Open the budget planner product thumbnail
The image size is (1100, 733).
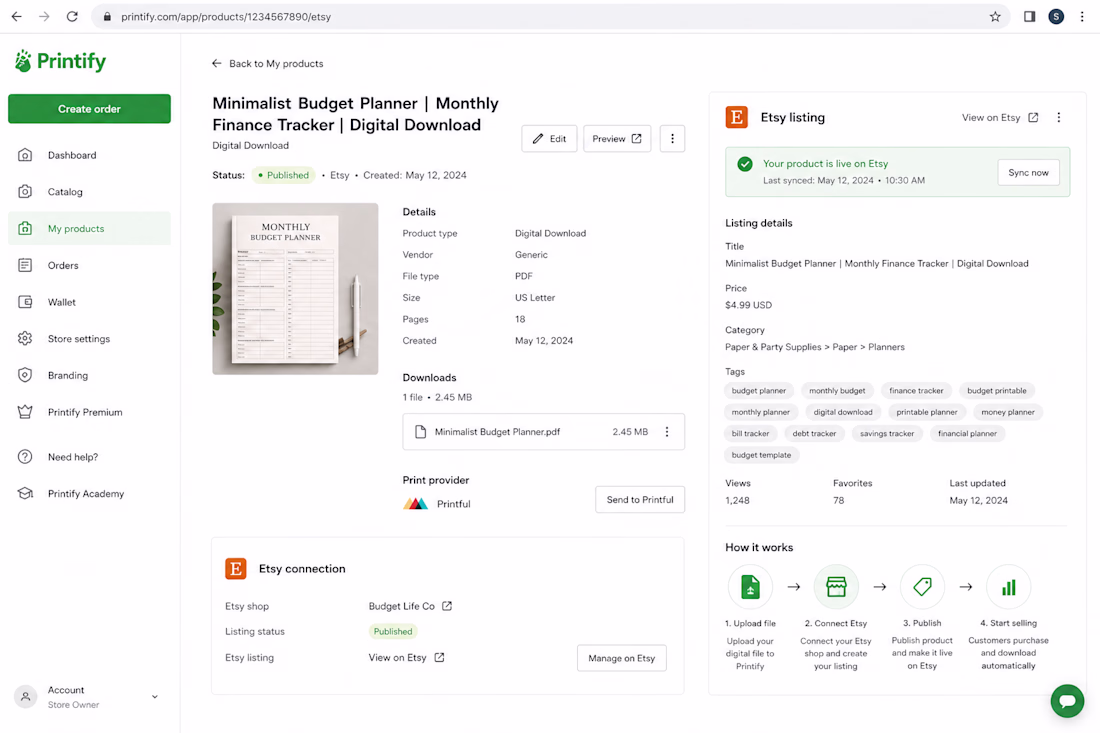(295, 289)
